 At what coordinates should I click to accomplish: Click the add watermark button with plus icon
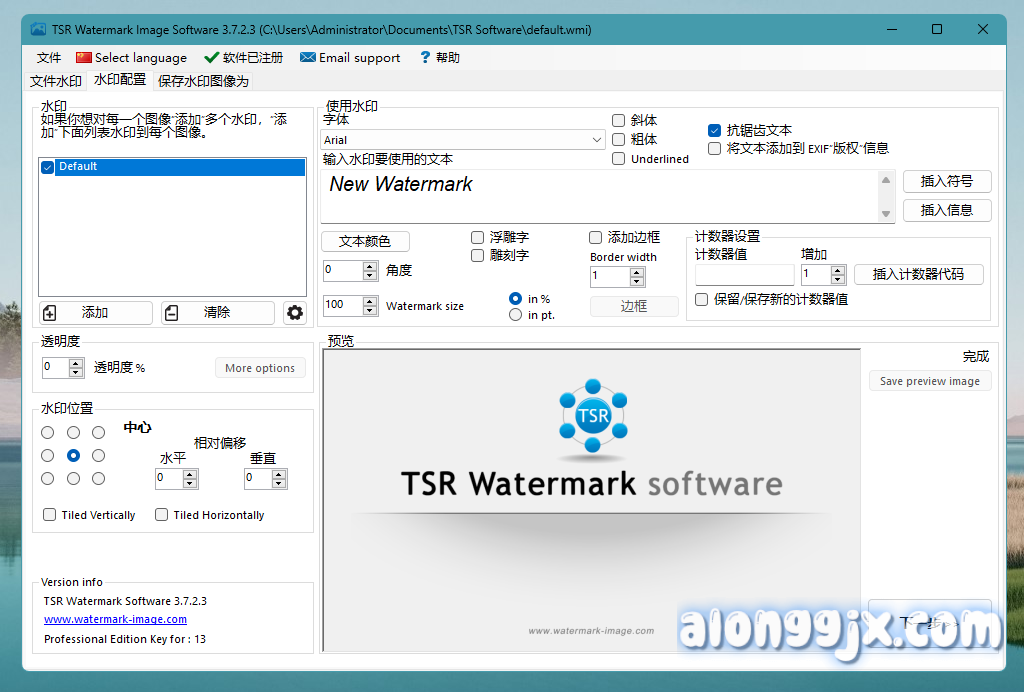coord(96,313)
